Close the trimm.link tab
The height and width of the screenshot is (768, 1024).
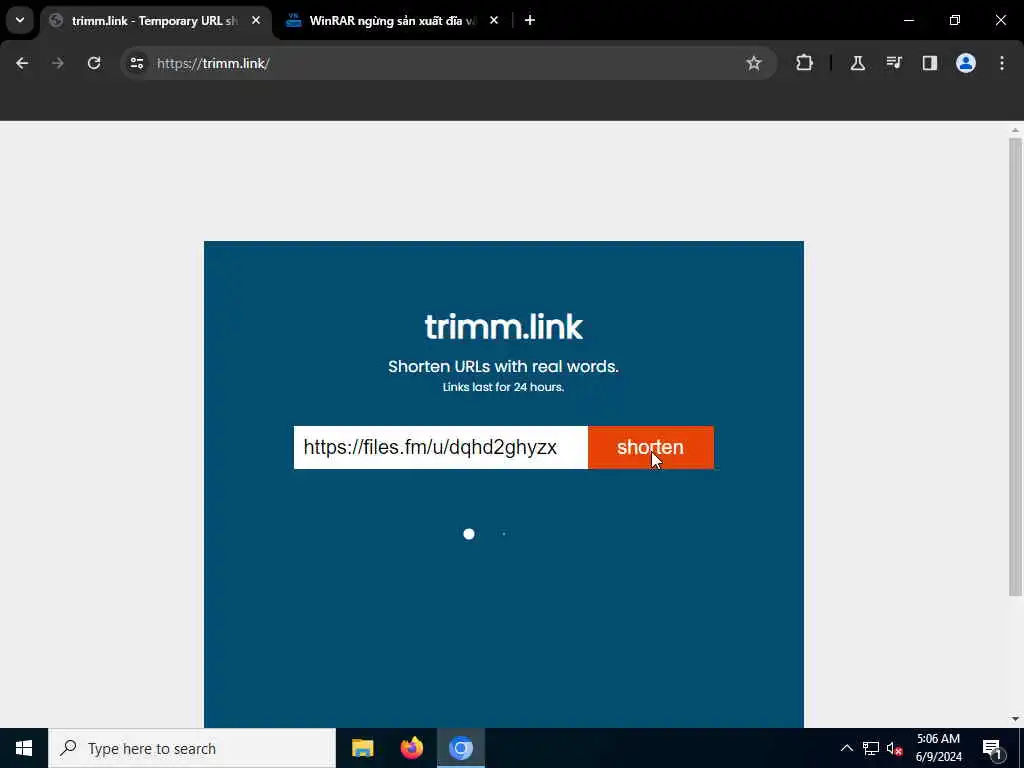point(256,21)
